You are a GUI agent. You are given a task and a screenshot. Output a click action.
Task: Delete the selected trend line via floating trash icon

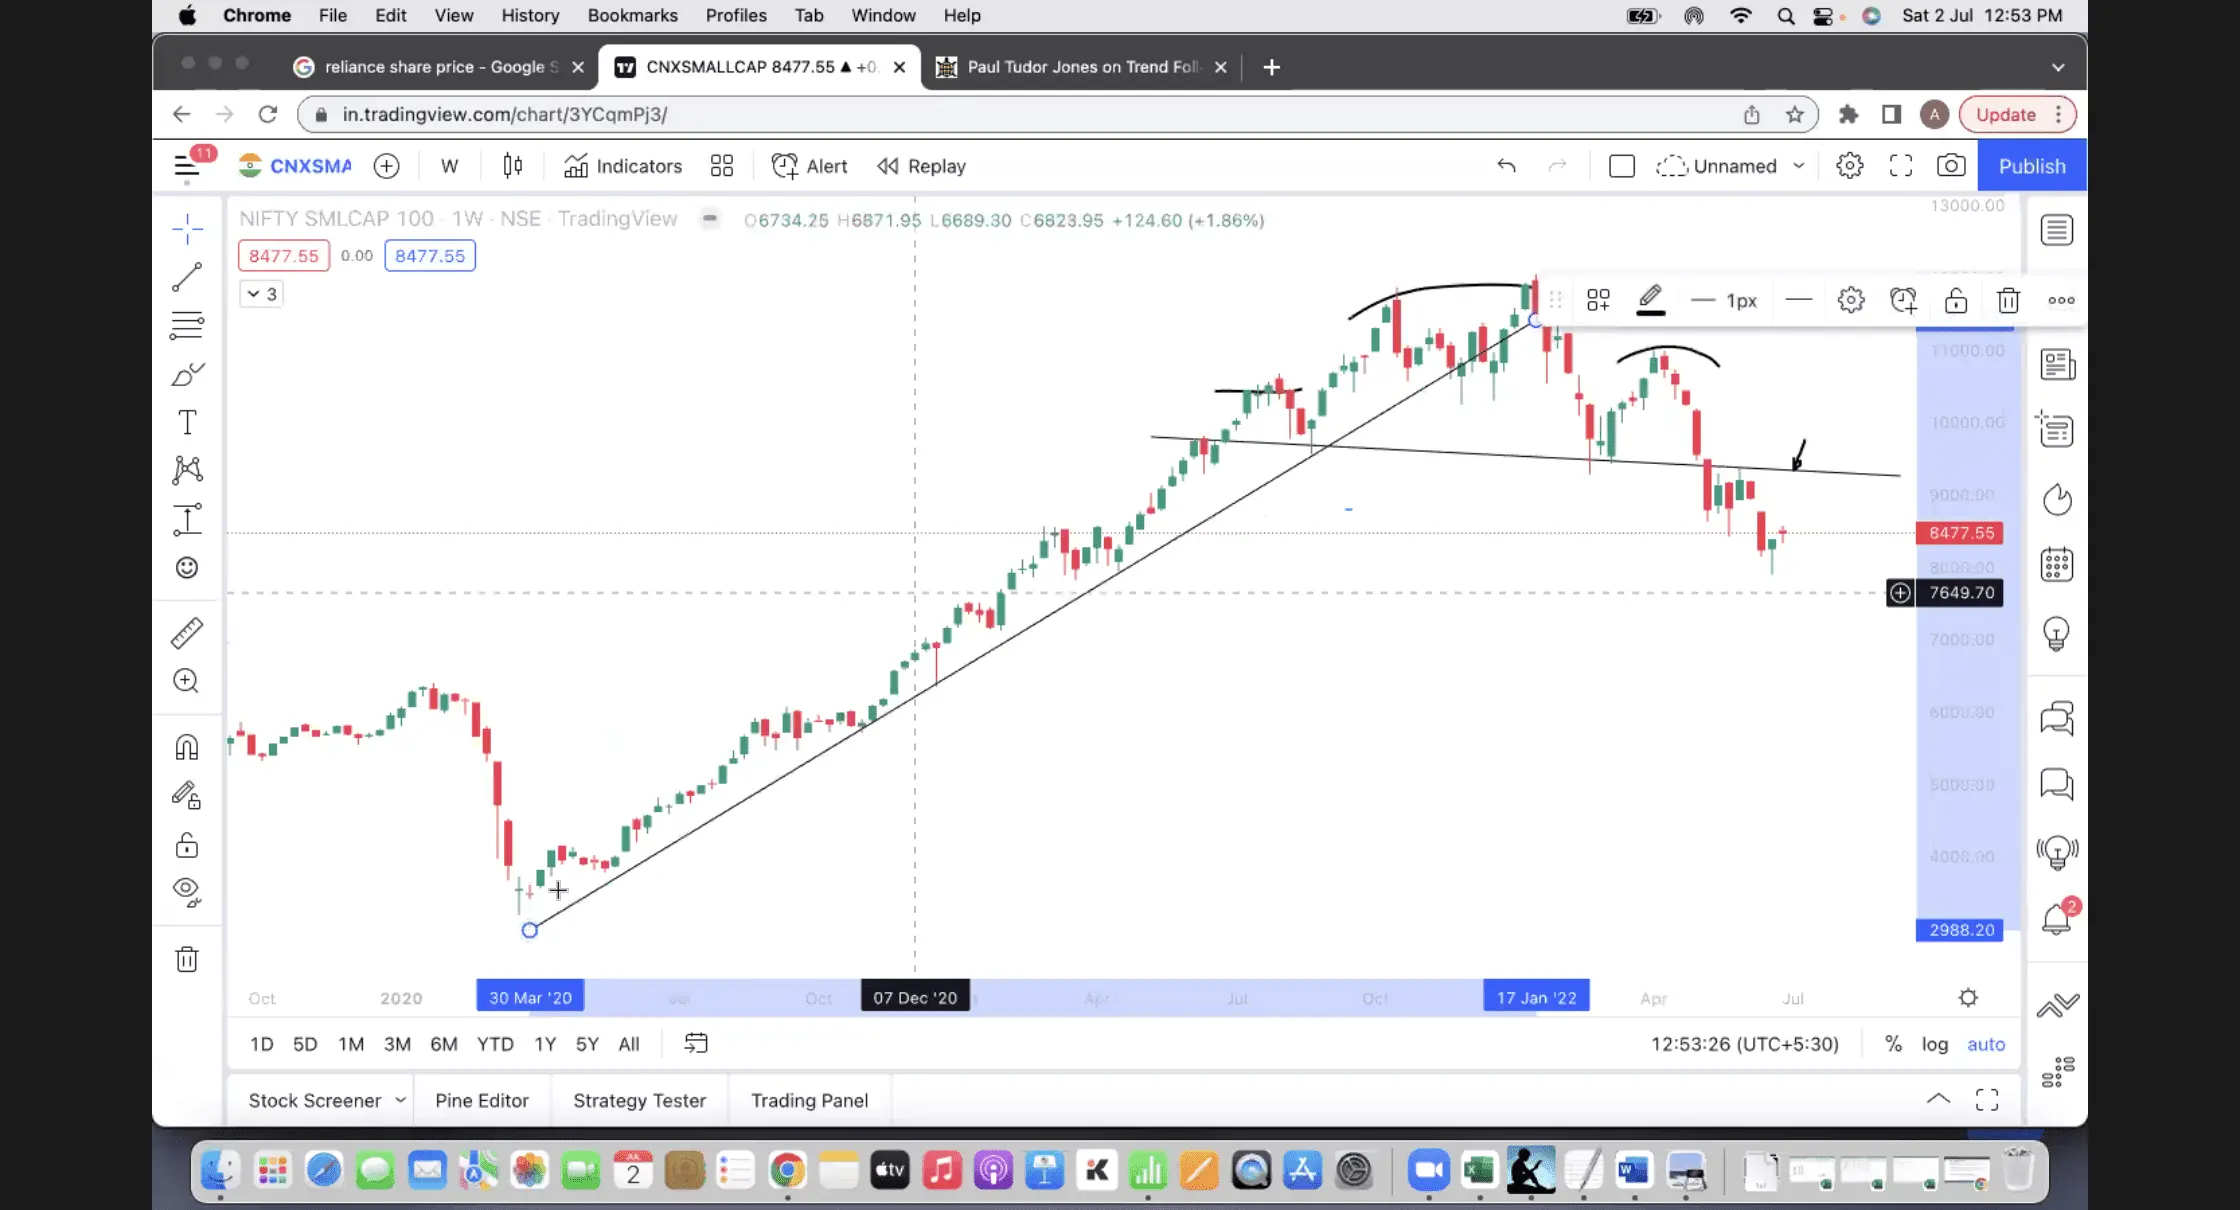point(2008,300)
